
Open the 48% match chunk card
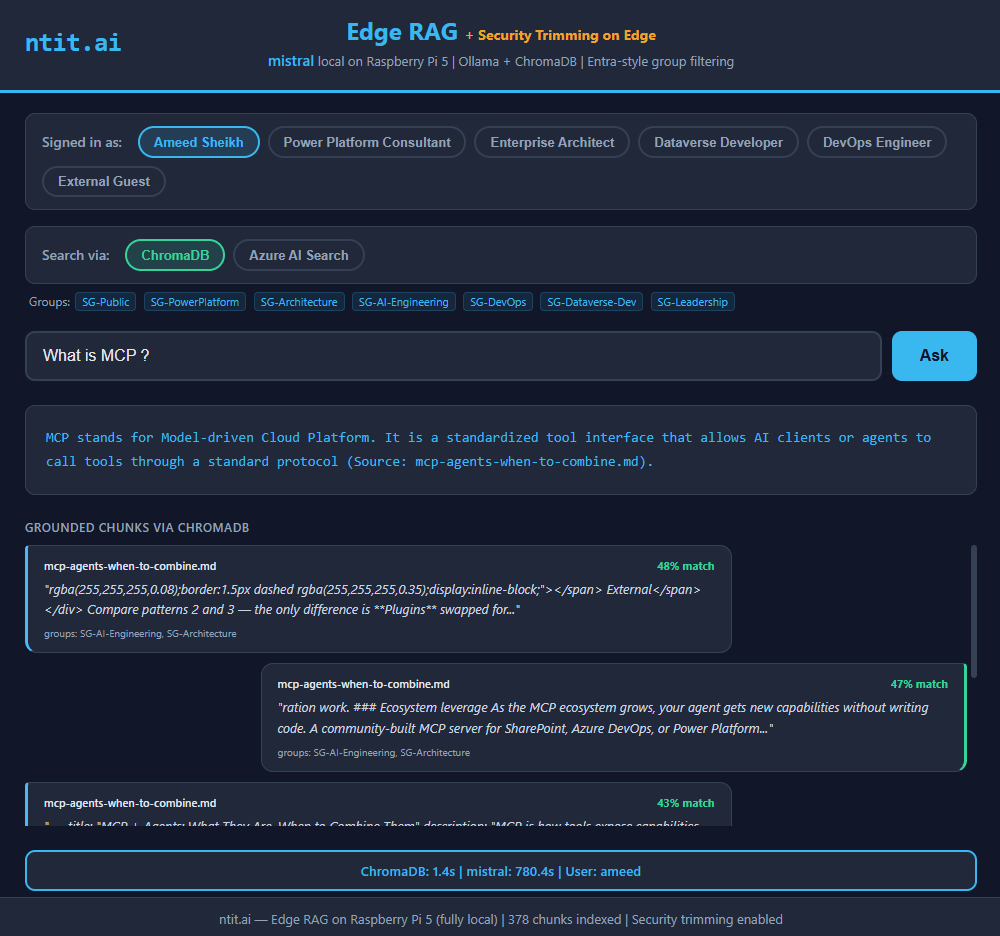tap(379, 598)
